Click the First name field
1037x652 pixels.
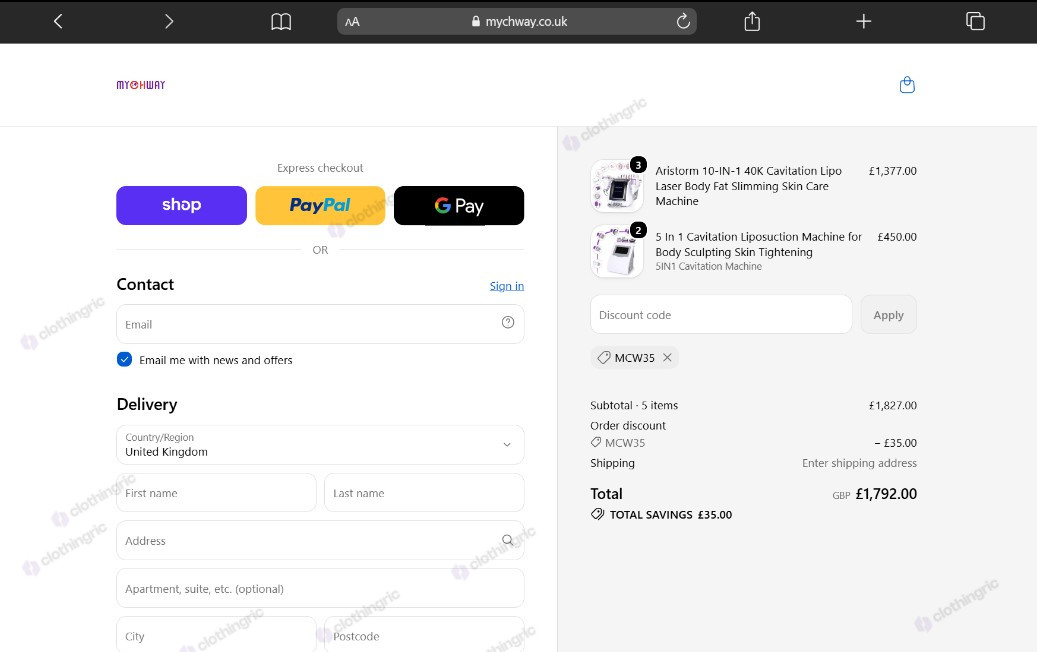pyautogui.click(x=216, y=493)
